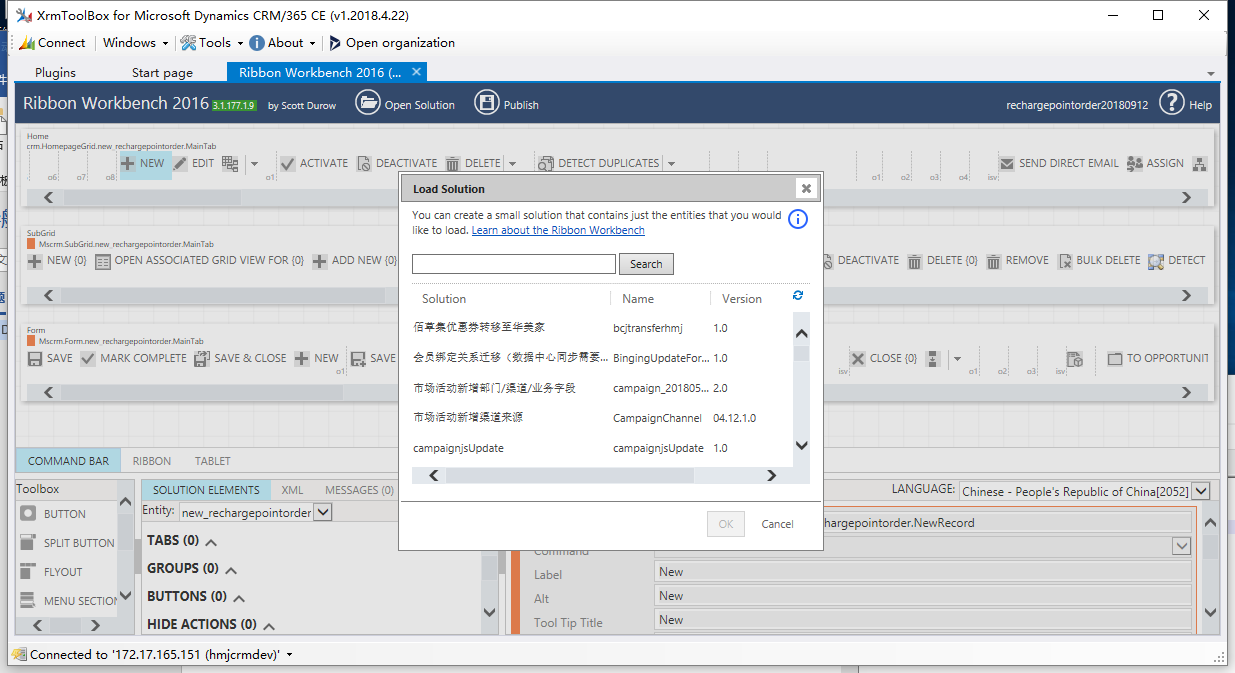
Task: Close the Load Solution dialog
Action: tap(805, 188)
